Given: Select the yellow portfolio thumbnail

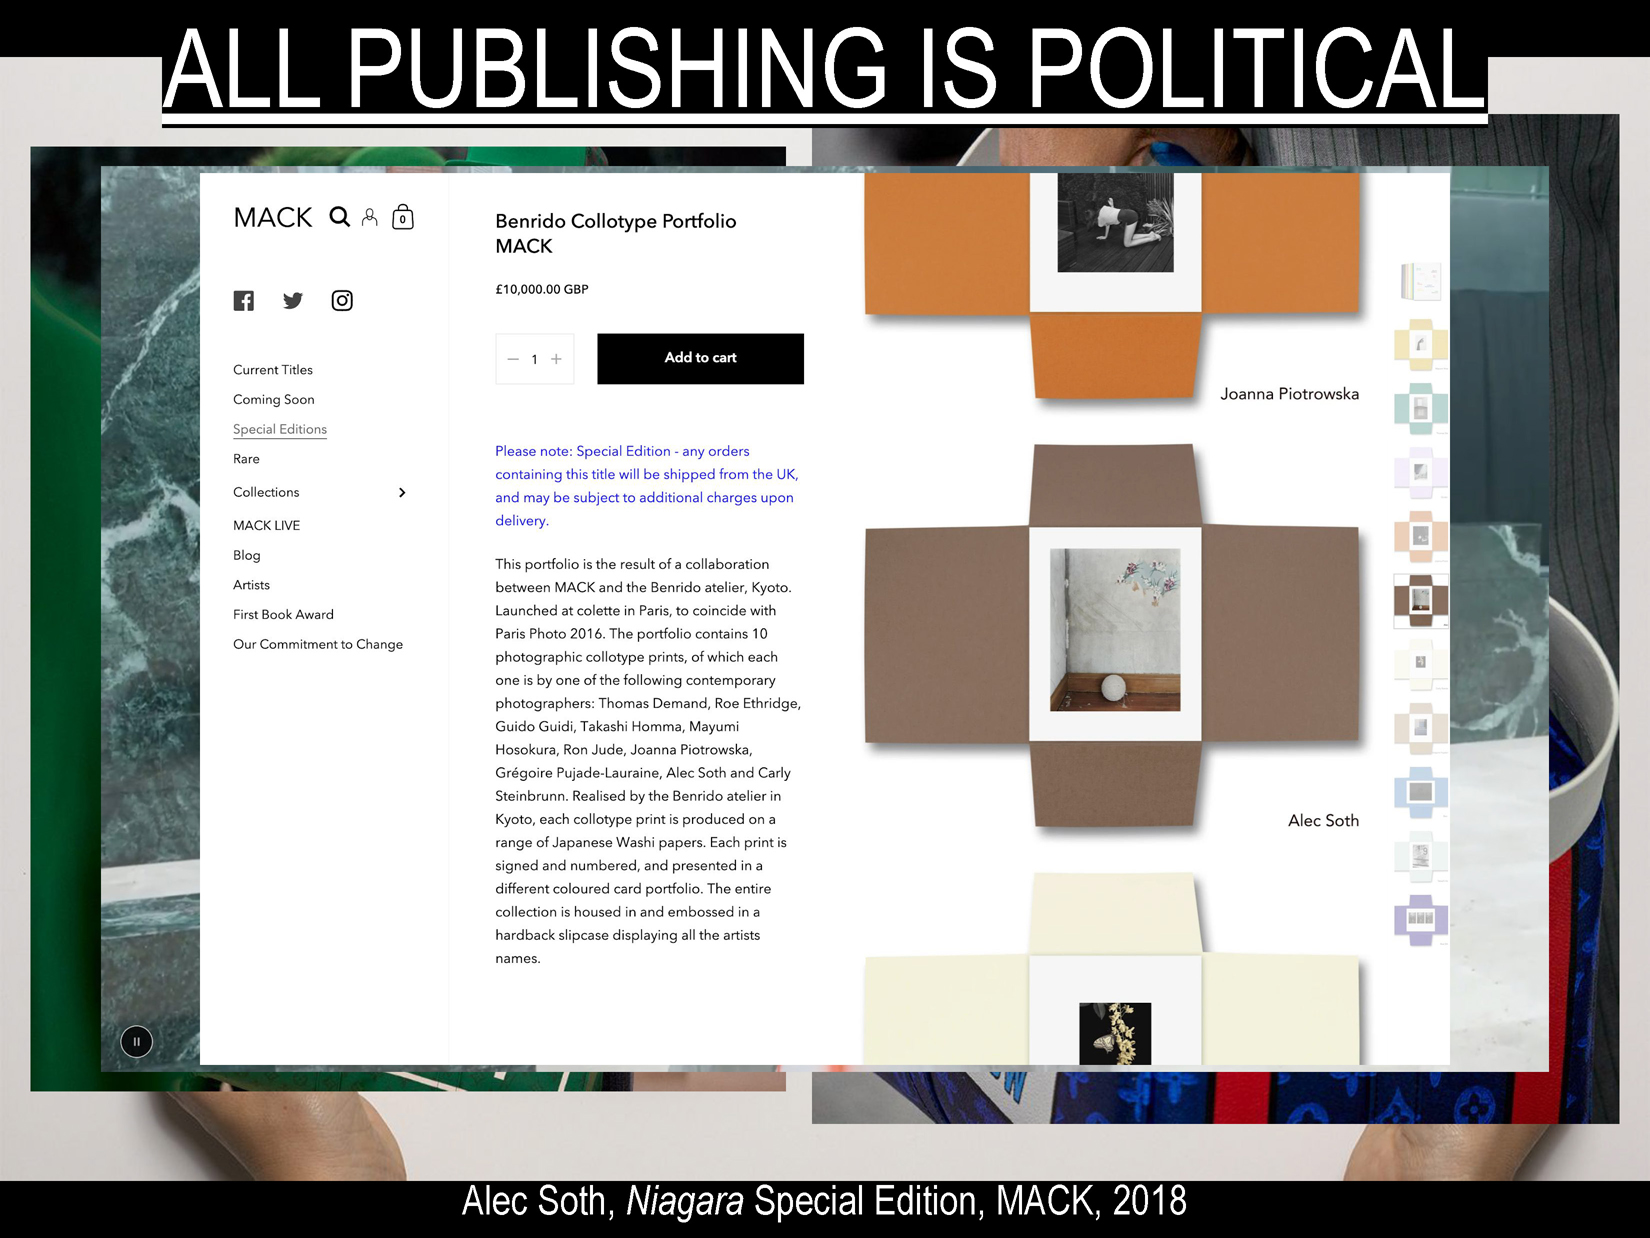Looking at the screenshot, I should click(1421, 345).
